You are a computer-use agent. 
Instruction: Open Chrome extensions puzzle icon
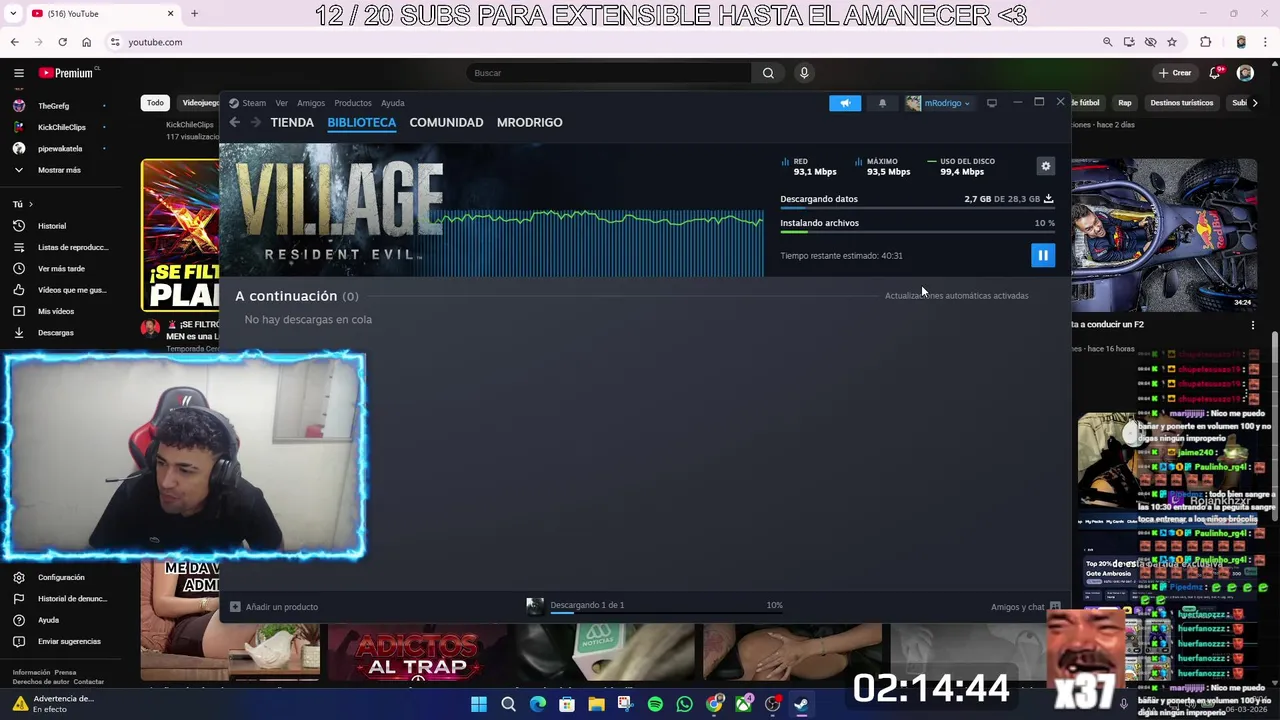click(x=1205, y=42)
